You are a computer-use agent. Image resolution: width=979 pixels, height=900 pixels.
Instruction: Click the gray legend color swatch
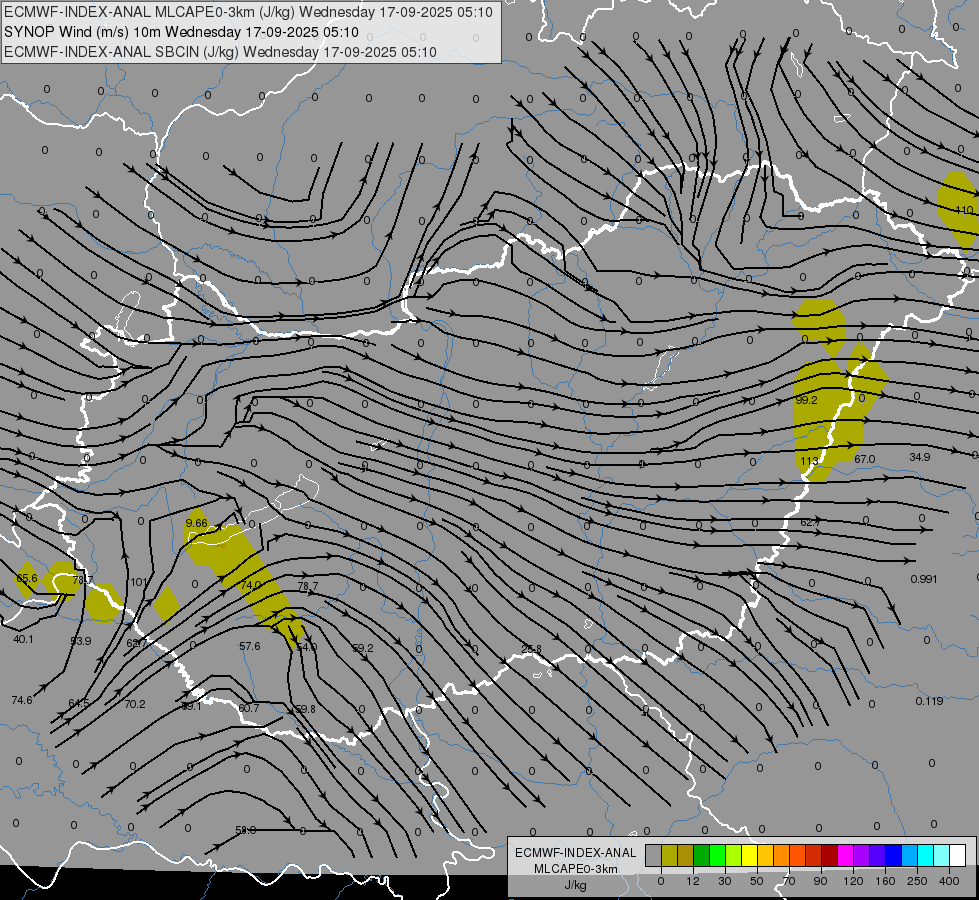coord(654,855)
